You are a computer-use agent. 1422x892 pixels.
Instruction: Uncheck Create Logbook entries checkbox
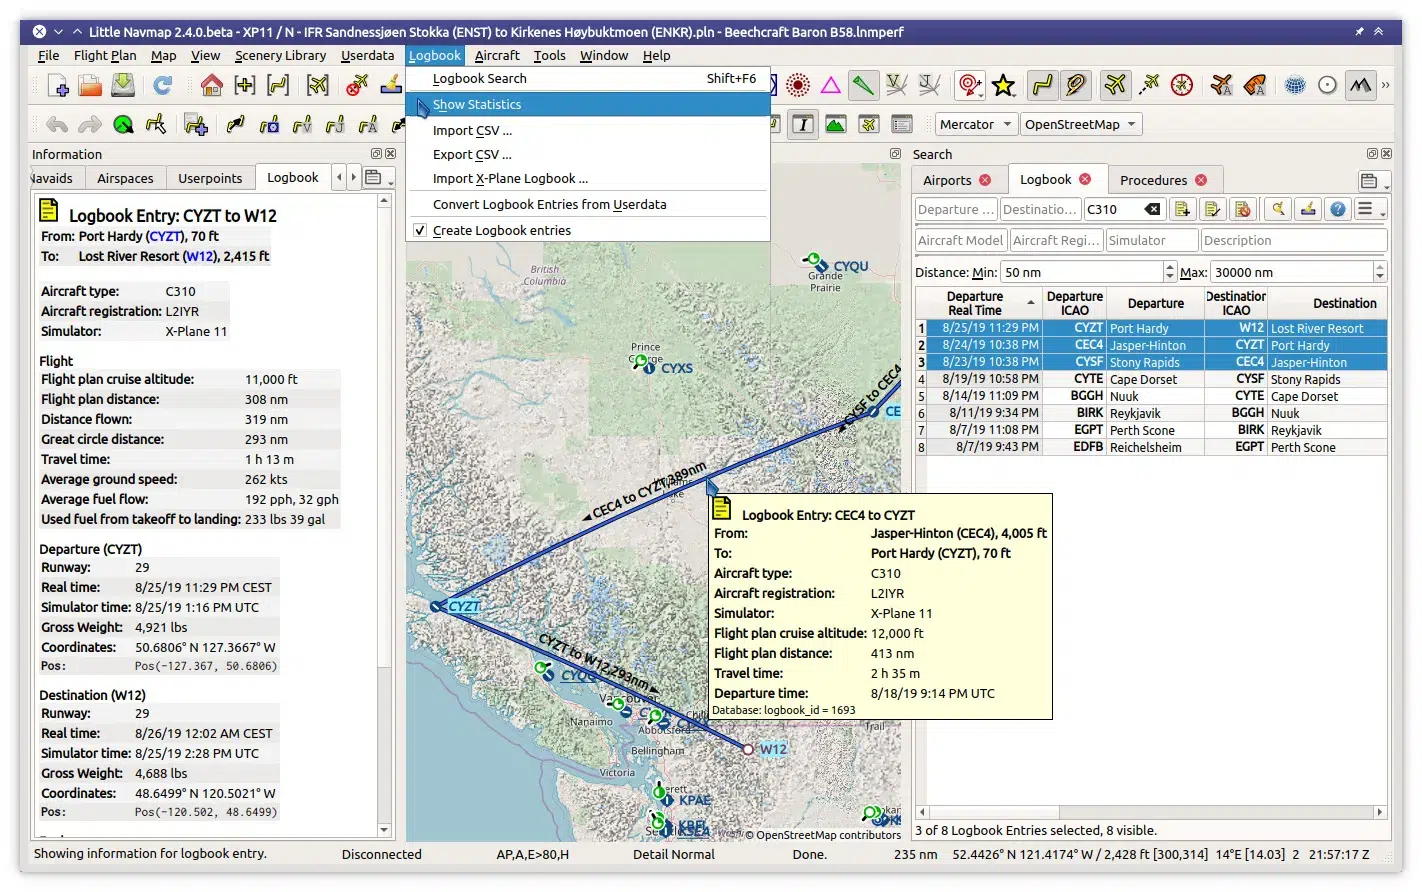tap(420, 231)
